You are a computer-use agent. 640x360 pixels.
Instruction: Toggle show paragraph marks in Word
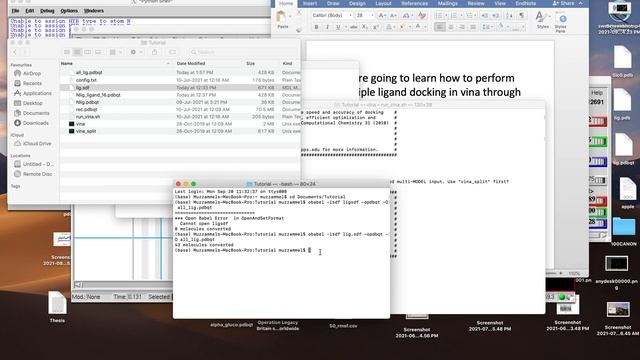pos(522,16)
